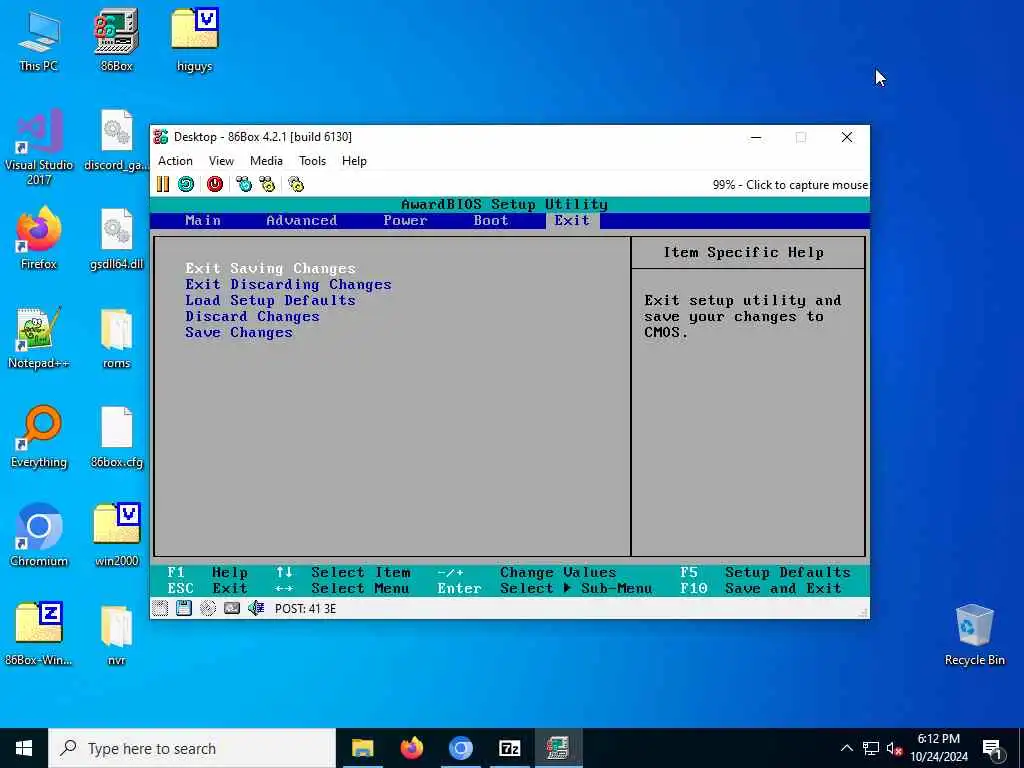Select the 86Box-Win... archive icon

[39, 635]
